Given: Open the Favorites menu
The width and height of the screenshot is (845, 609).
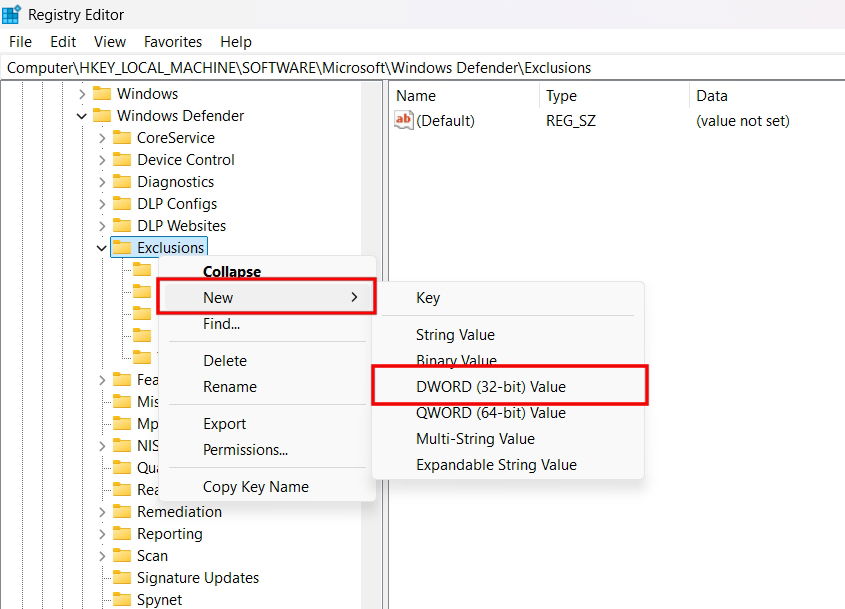Looking at the screenshot, I should coord(172,42).
